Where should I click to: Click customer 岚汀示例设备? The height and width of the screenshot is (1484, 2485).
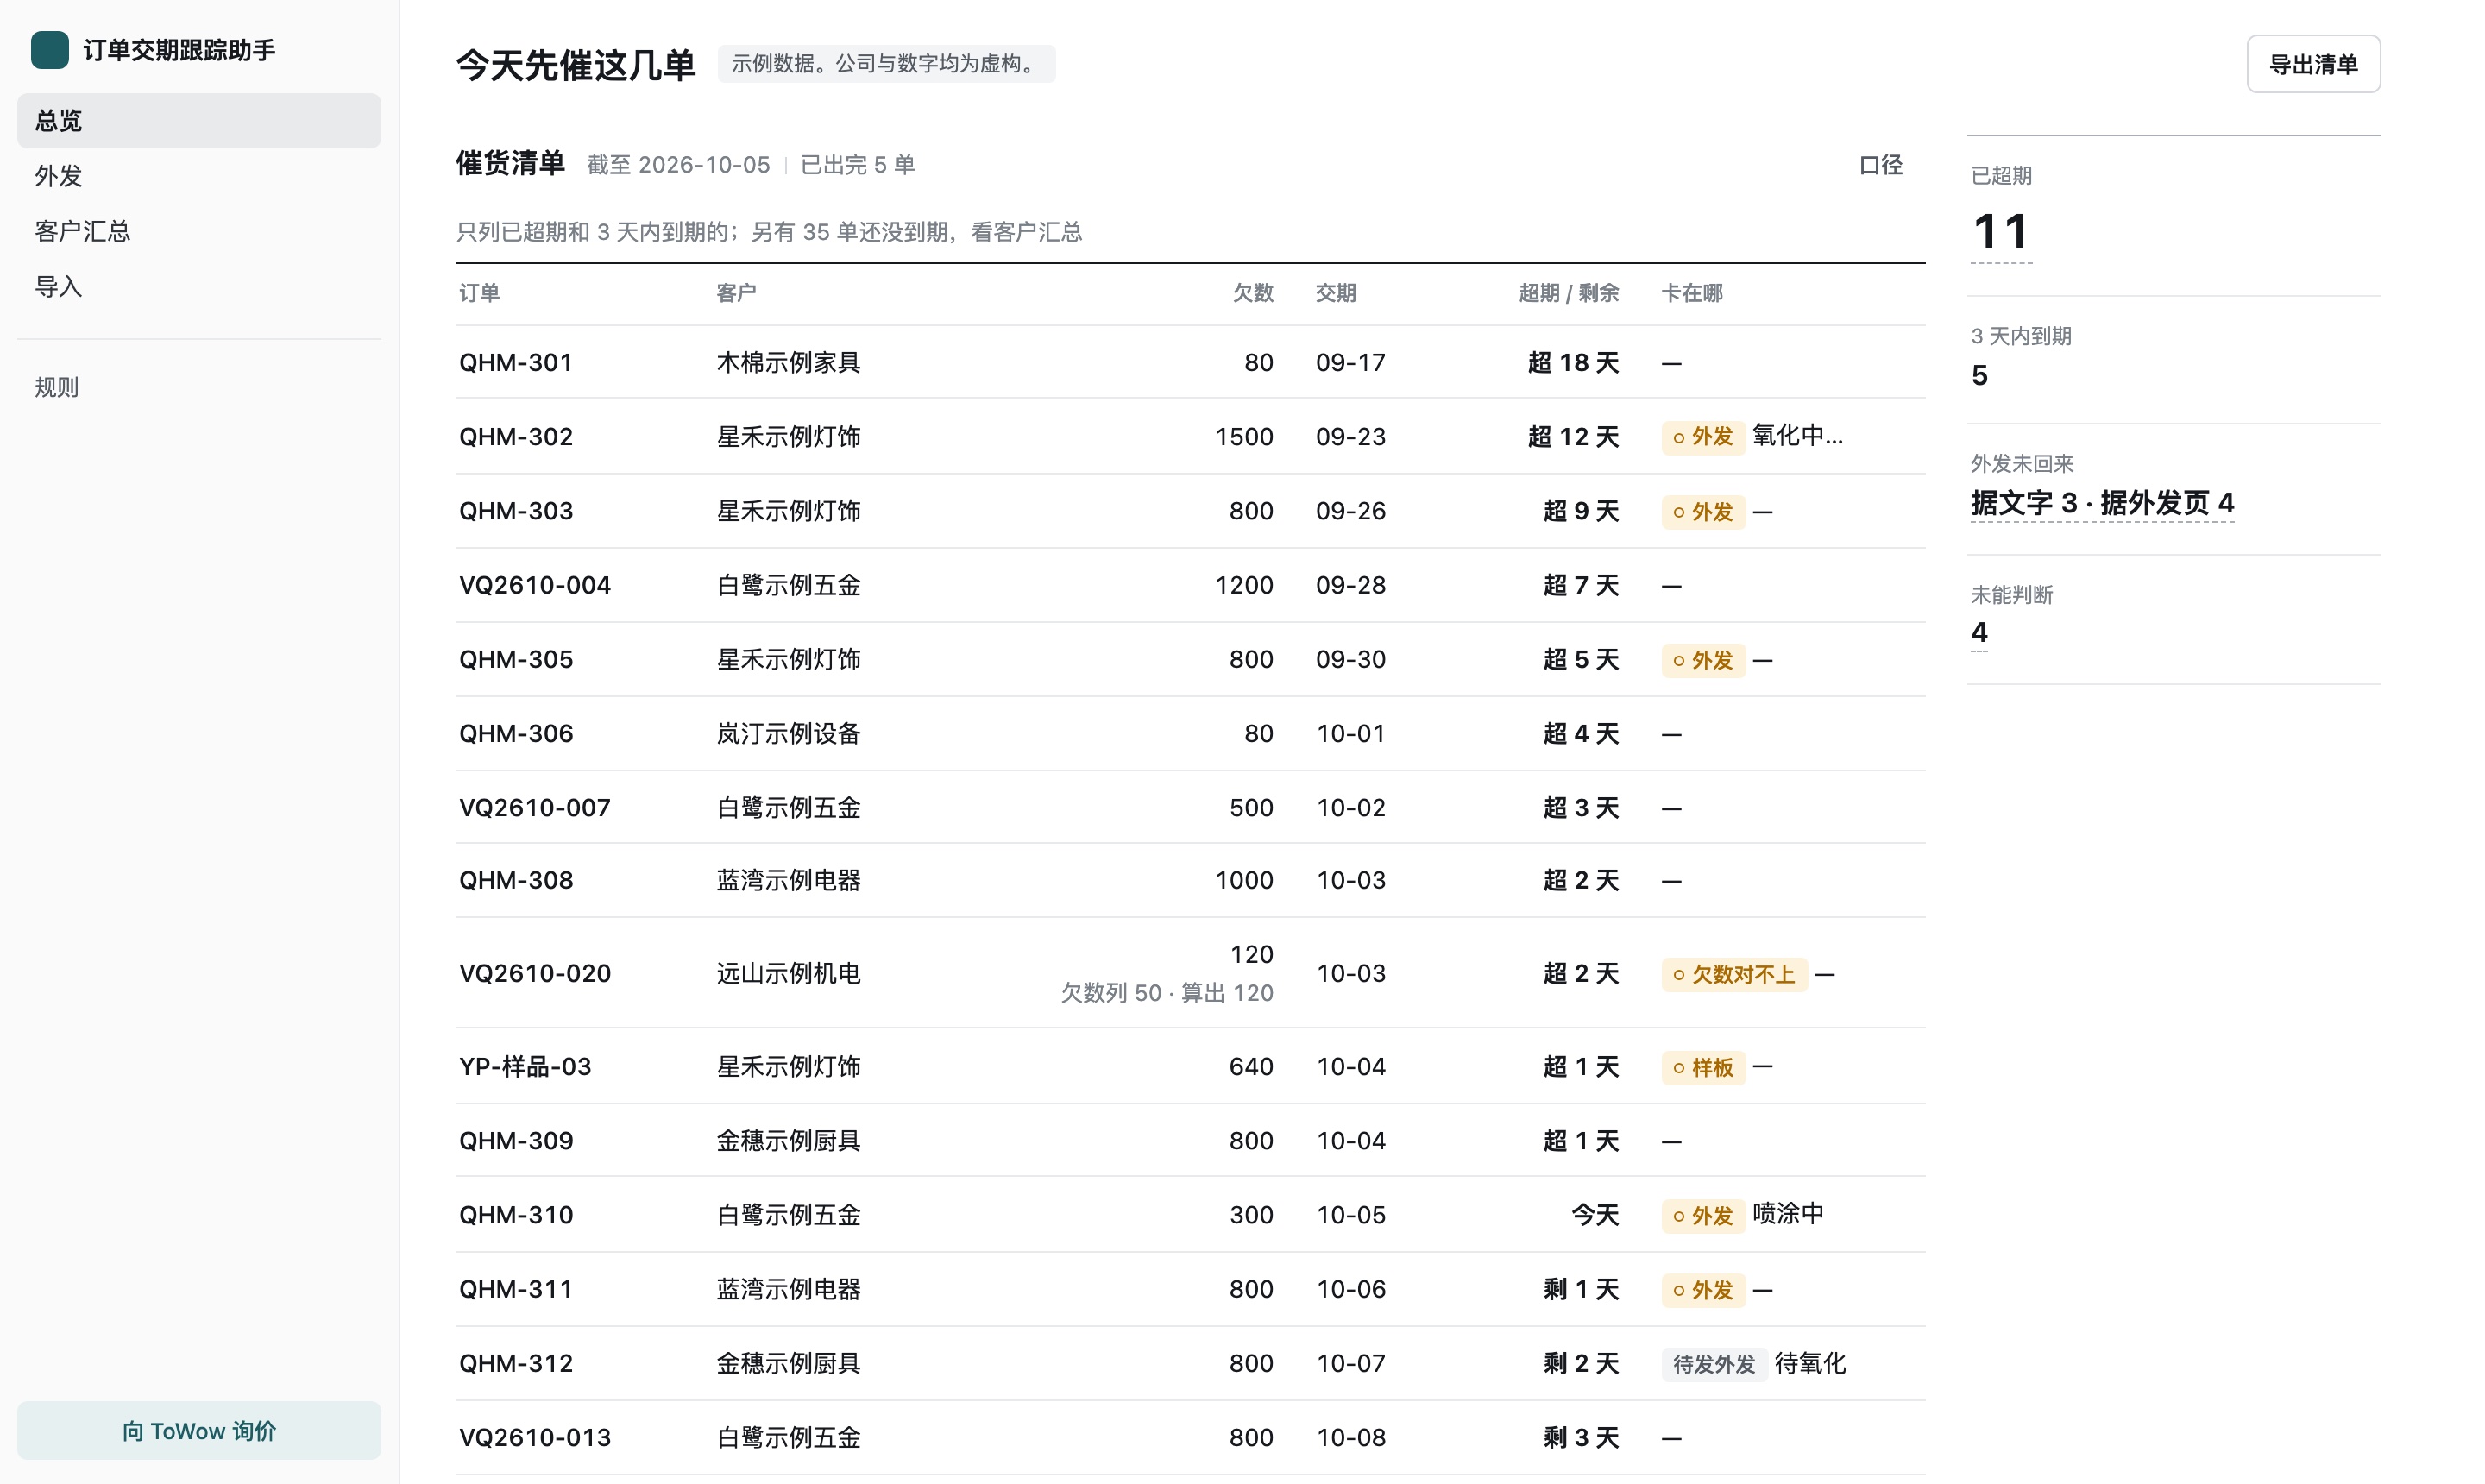[x=788, y=734]
